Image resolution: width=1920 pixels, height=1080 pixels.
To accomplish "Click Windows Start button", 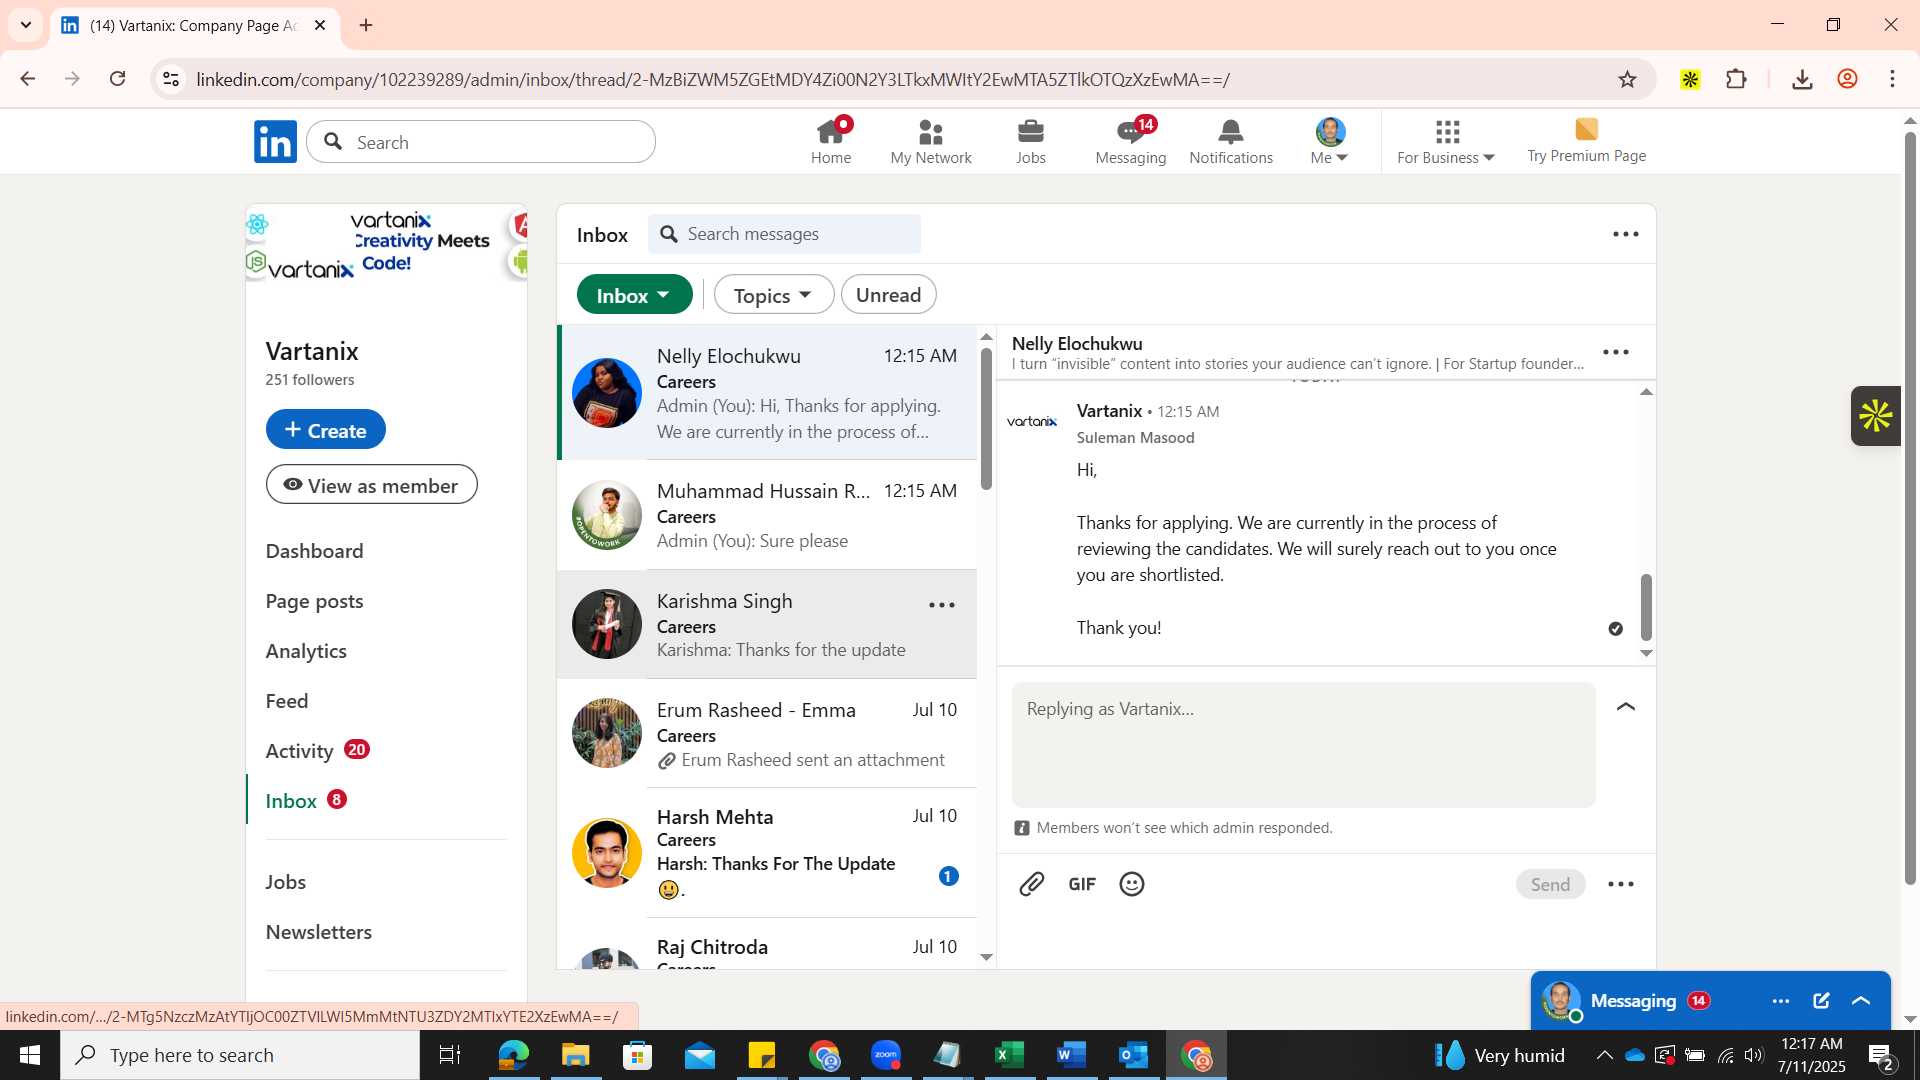I will point(29,1055).
